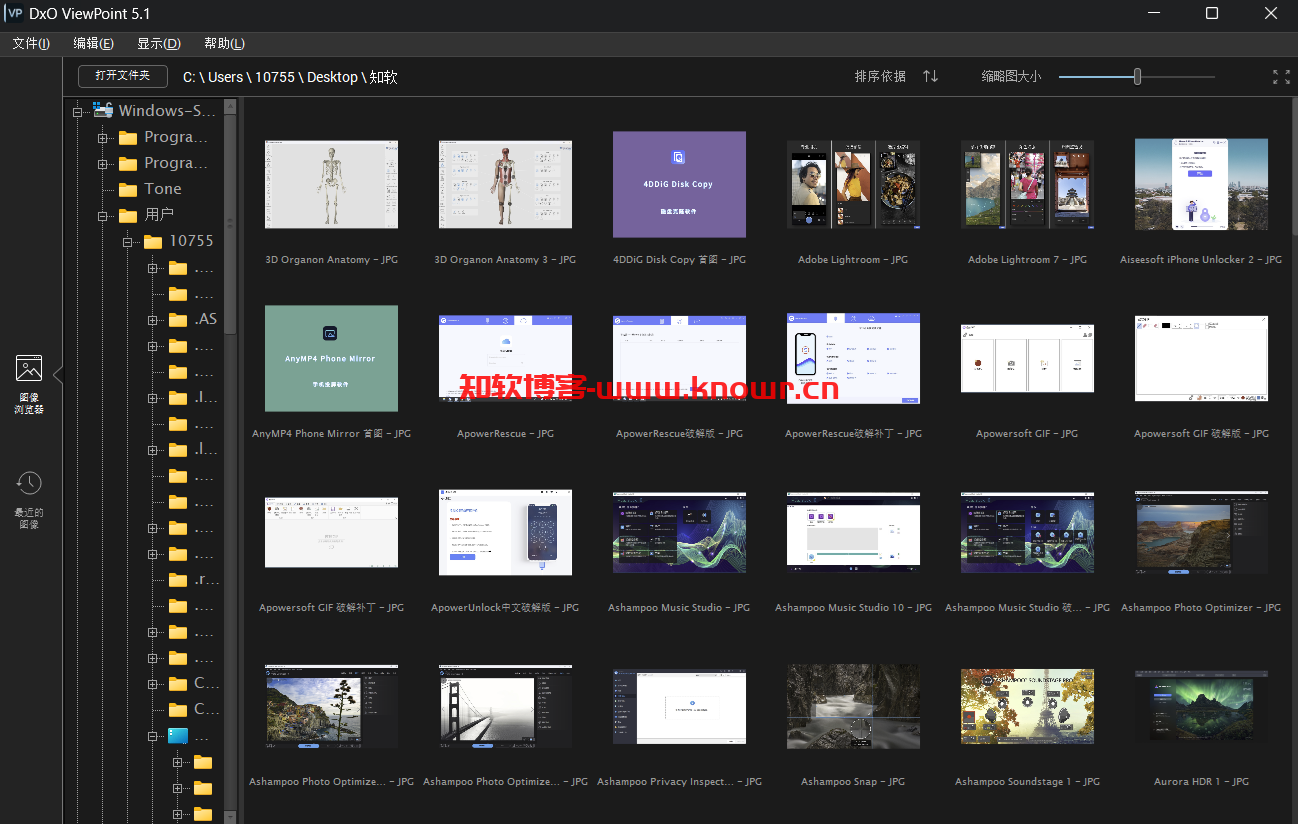Click the DxO ViewPoint VP logo

[14, 14]
